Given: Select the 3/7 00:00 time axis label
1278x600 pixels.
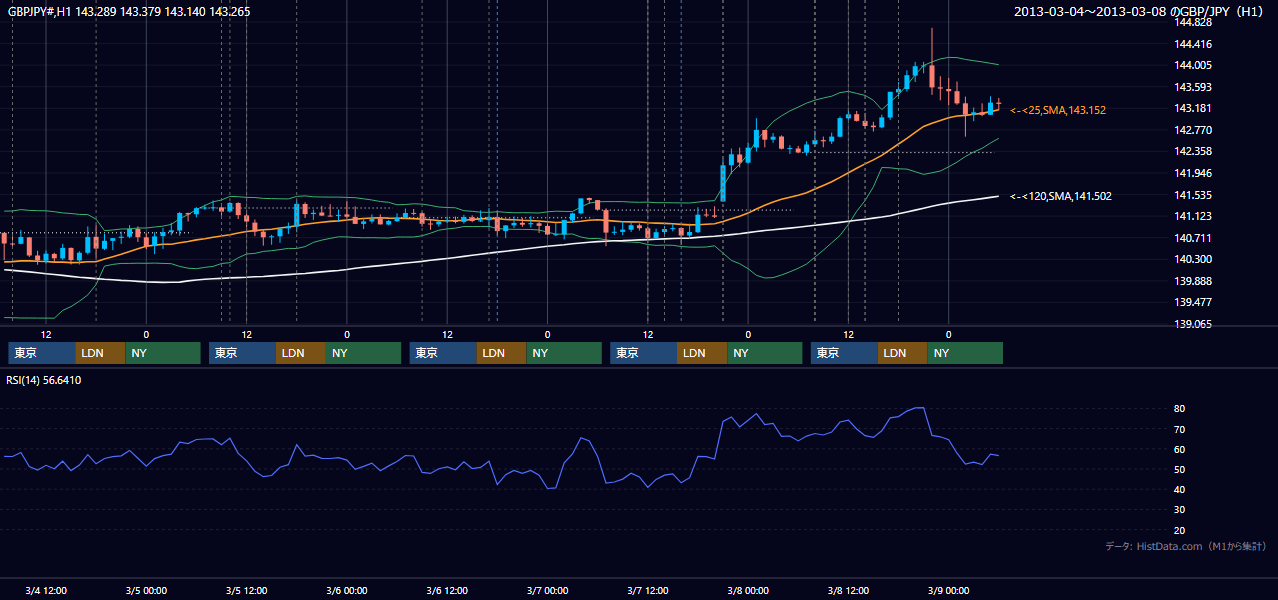Looking at the screenshot, I should [x=547, y=590].
